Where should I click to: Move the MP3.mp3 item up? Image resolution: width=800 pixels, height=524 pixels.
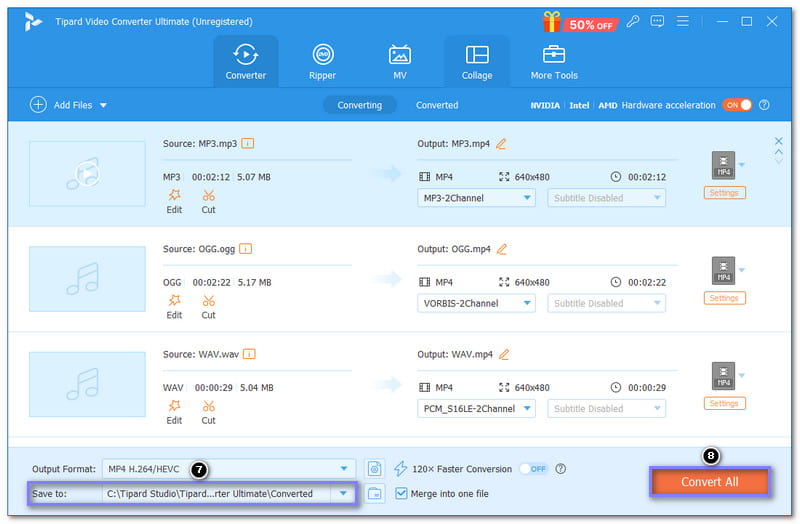[x=778, y=152]
